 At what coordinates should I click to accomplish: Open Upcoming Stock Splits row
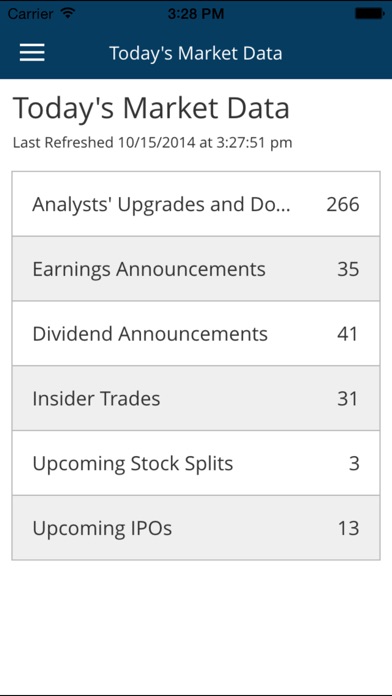[x=196, y=463]
